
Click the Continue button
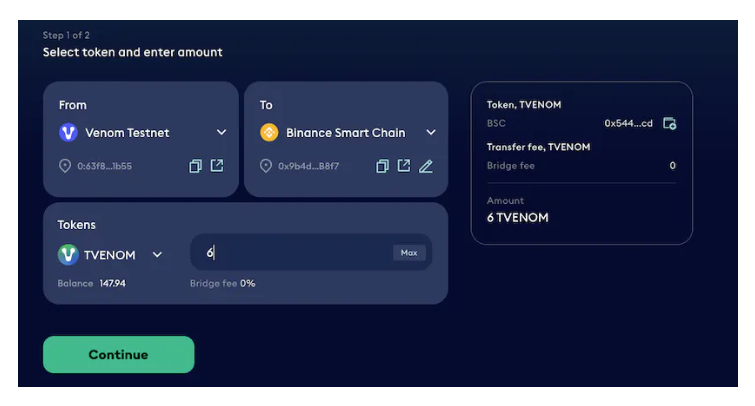118,354
